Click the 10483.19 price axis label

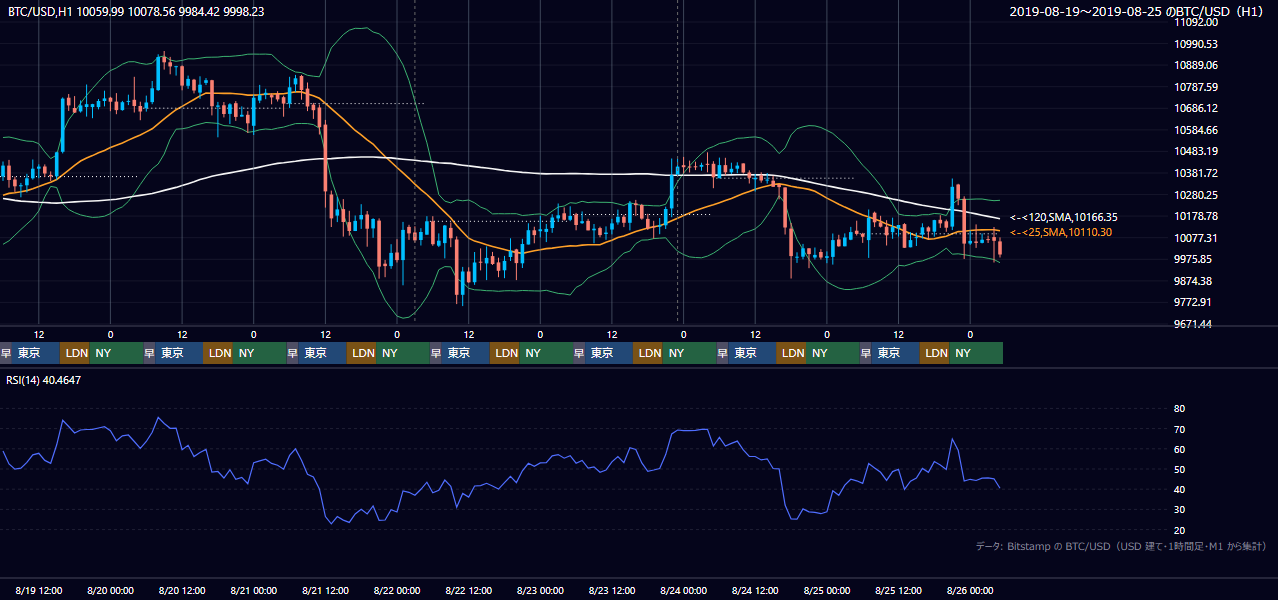[1196, 151]
